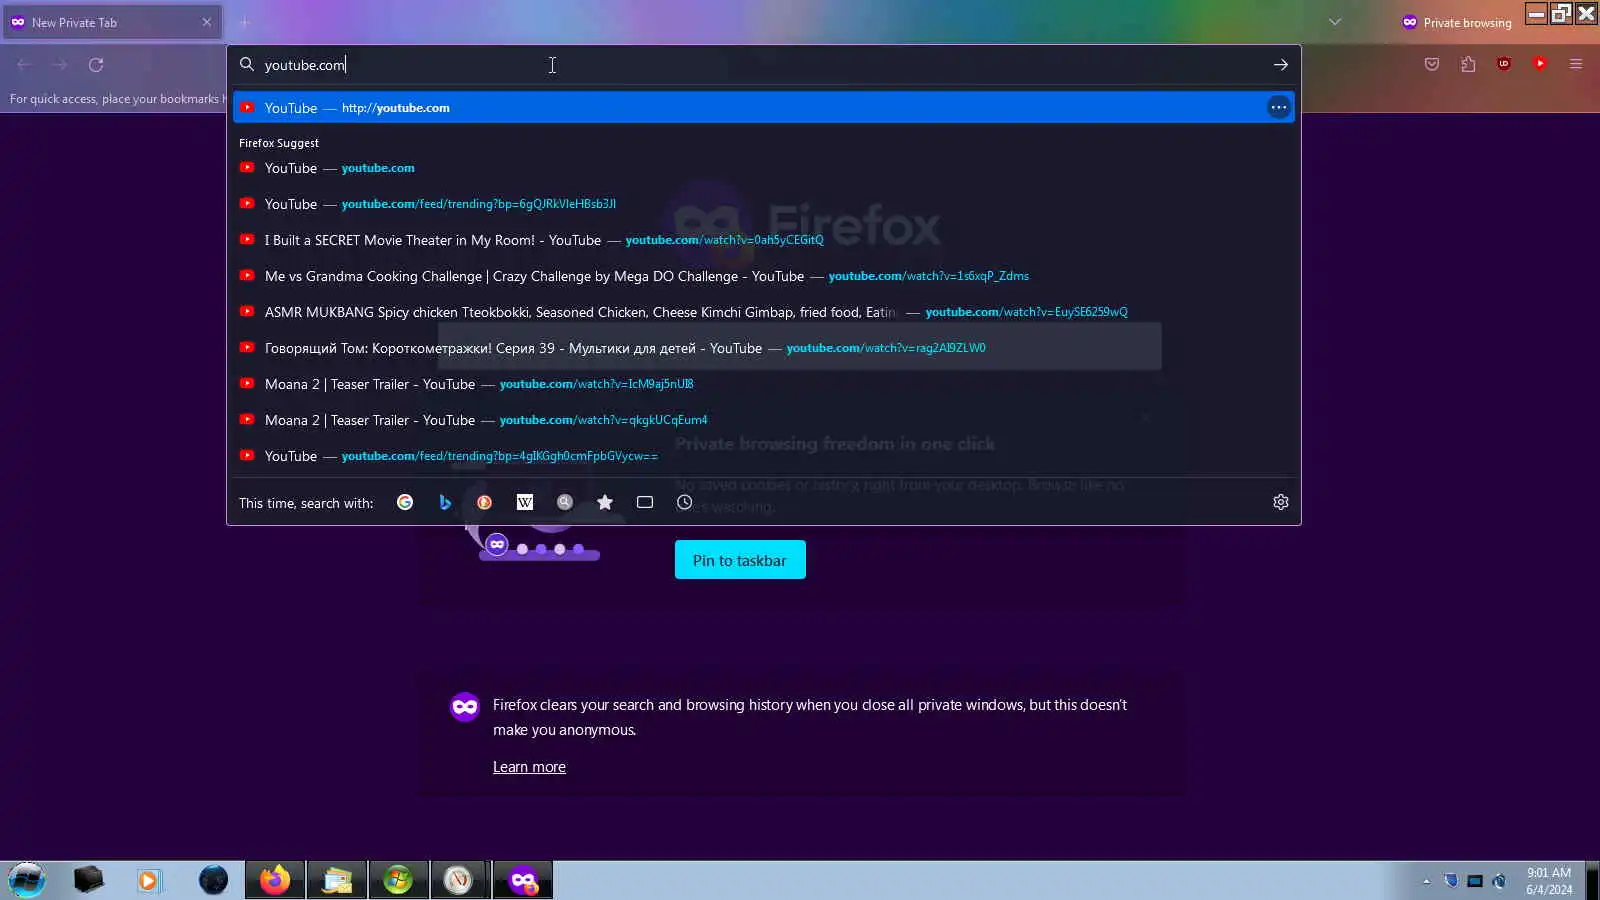
Task: Open the red YouTube extension icon
Action: click(x=1540, y=64)
